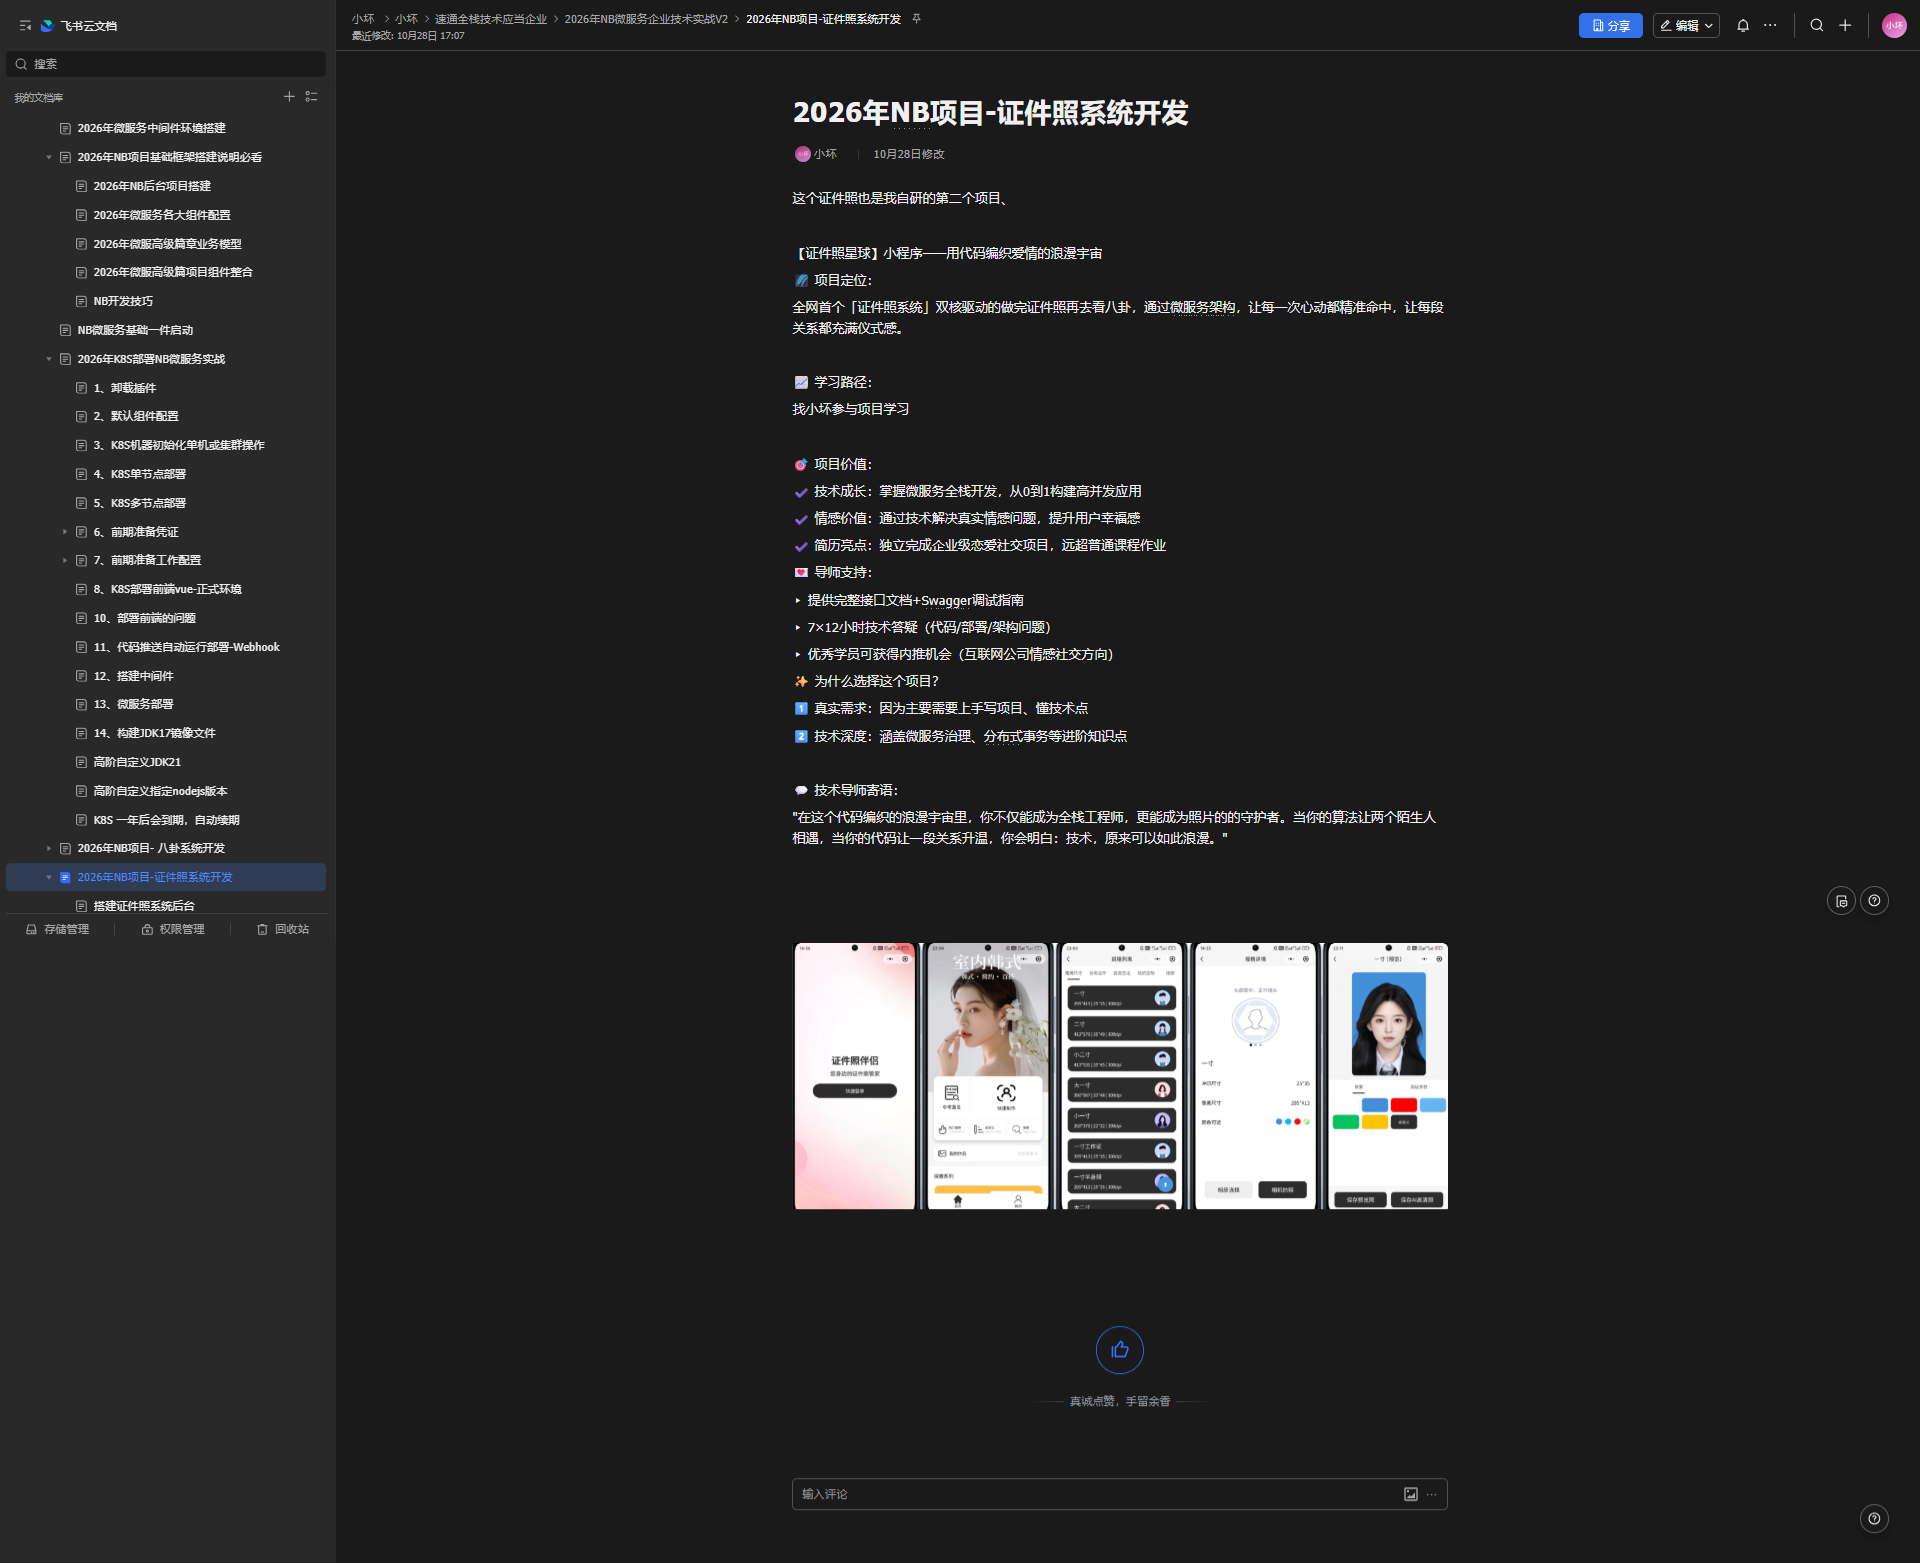The image size is (1920, 1564).
Task: Collapse the sidebar menu icon
Action: click(25, 26)
